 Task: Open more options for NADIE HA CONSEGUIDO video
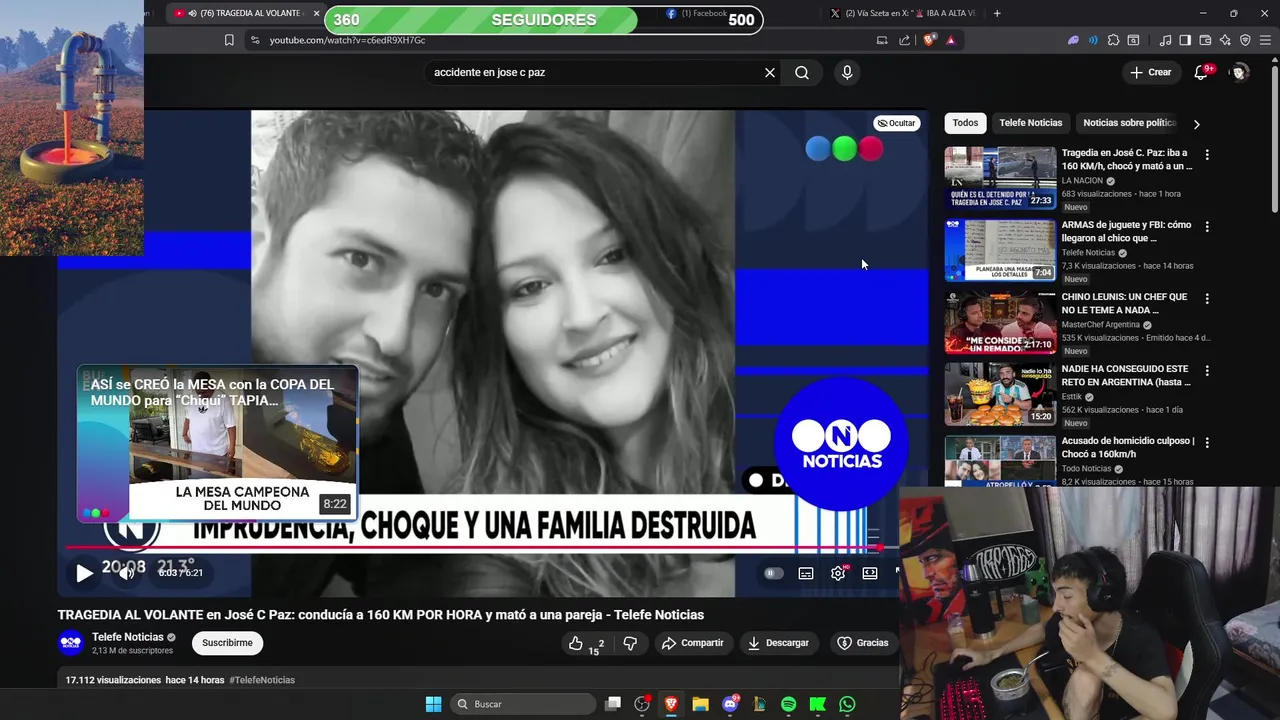(1207, 371)
